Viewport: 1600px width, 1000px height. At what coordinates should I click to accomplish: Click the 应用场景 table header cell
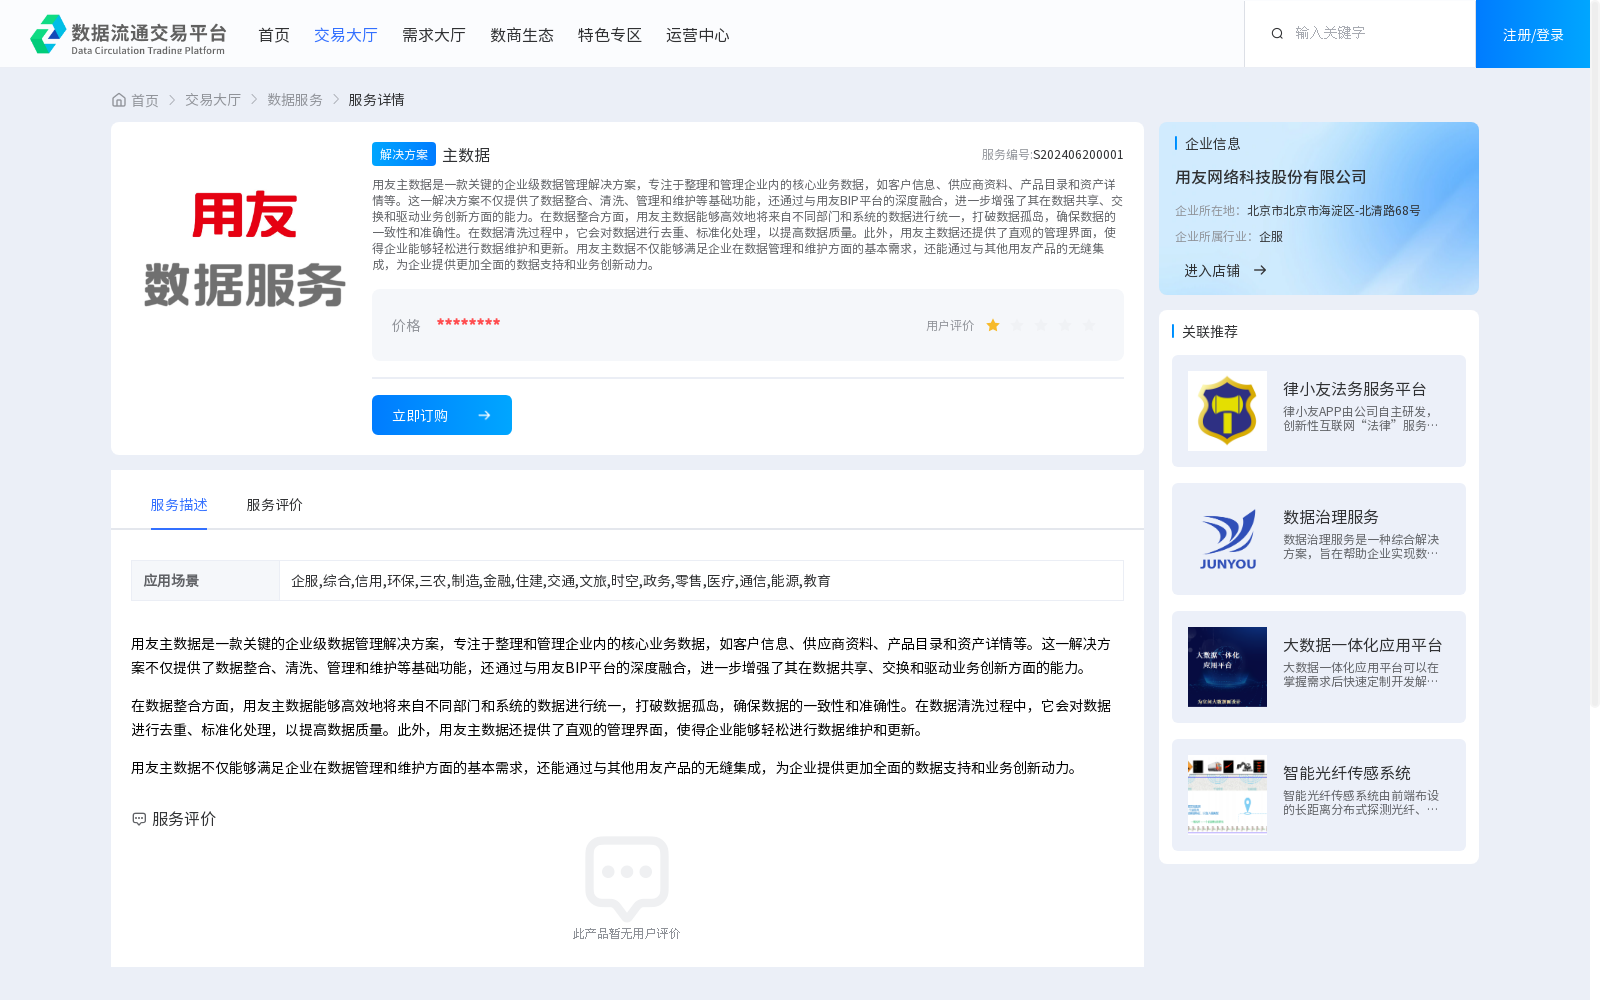[x=205, y=581]
